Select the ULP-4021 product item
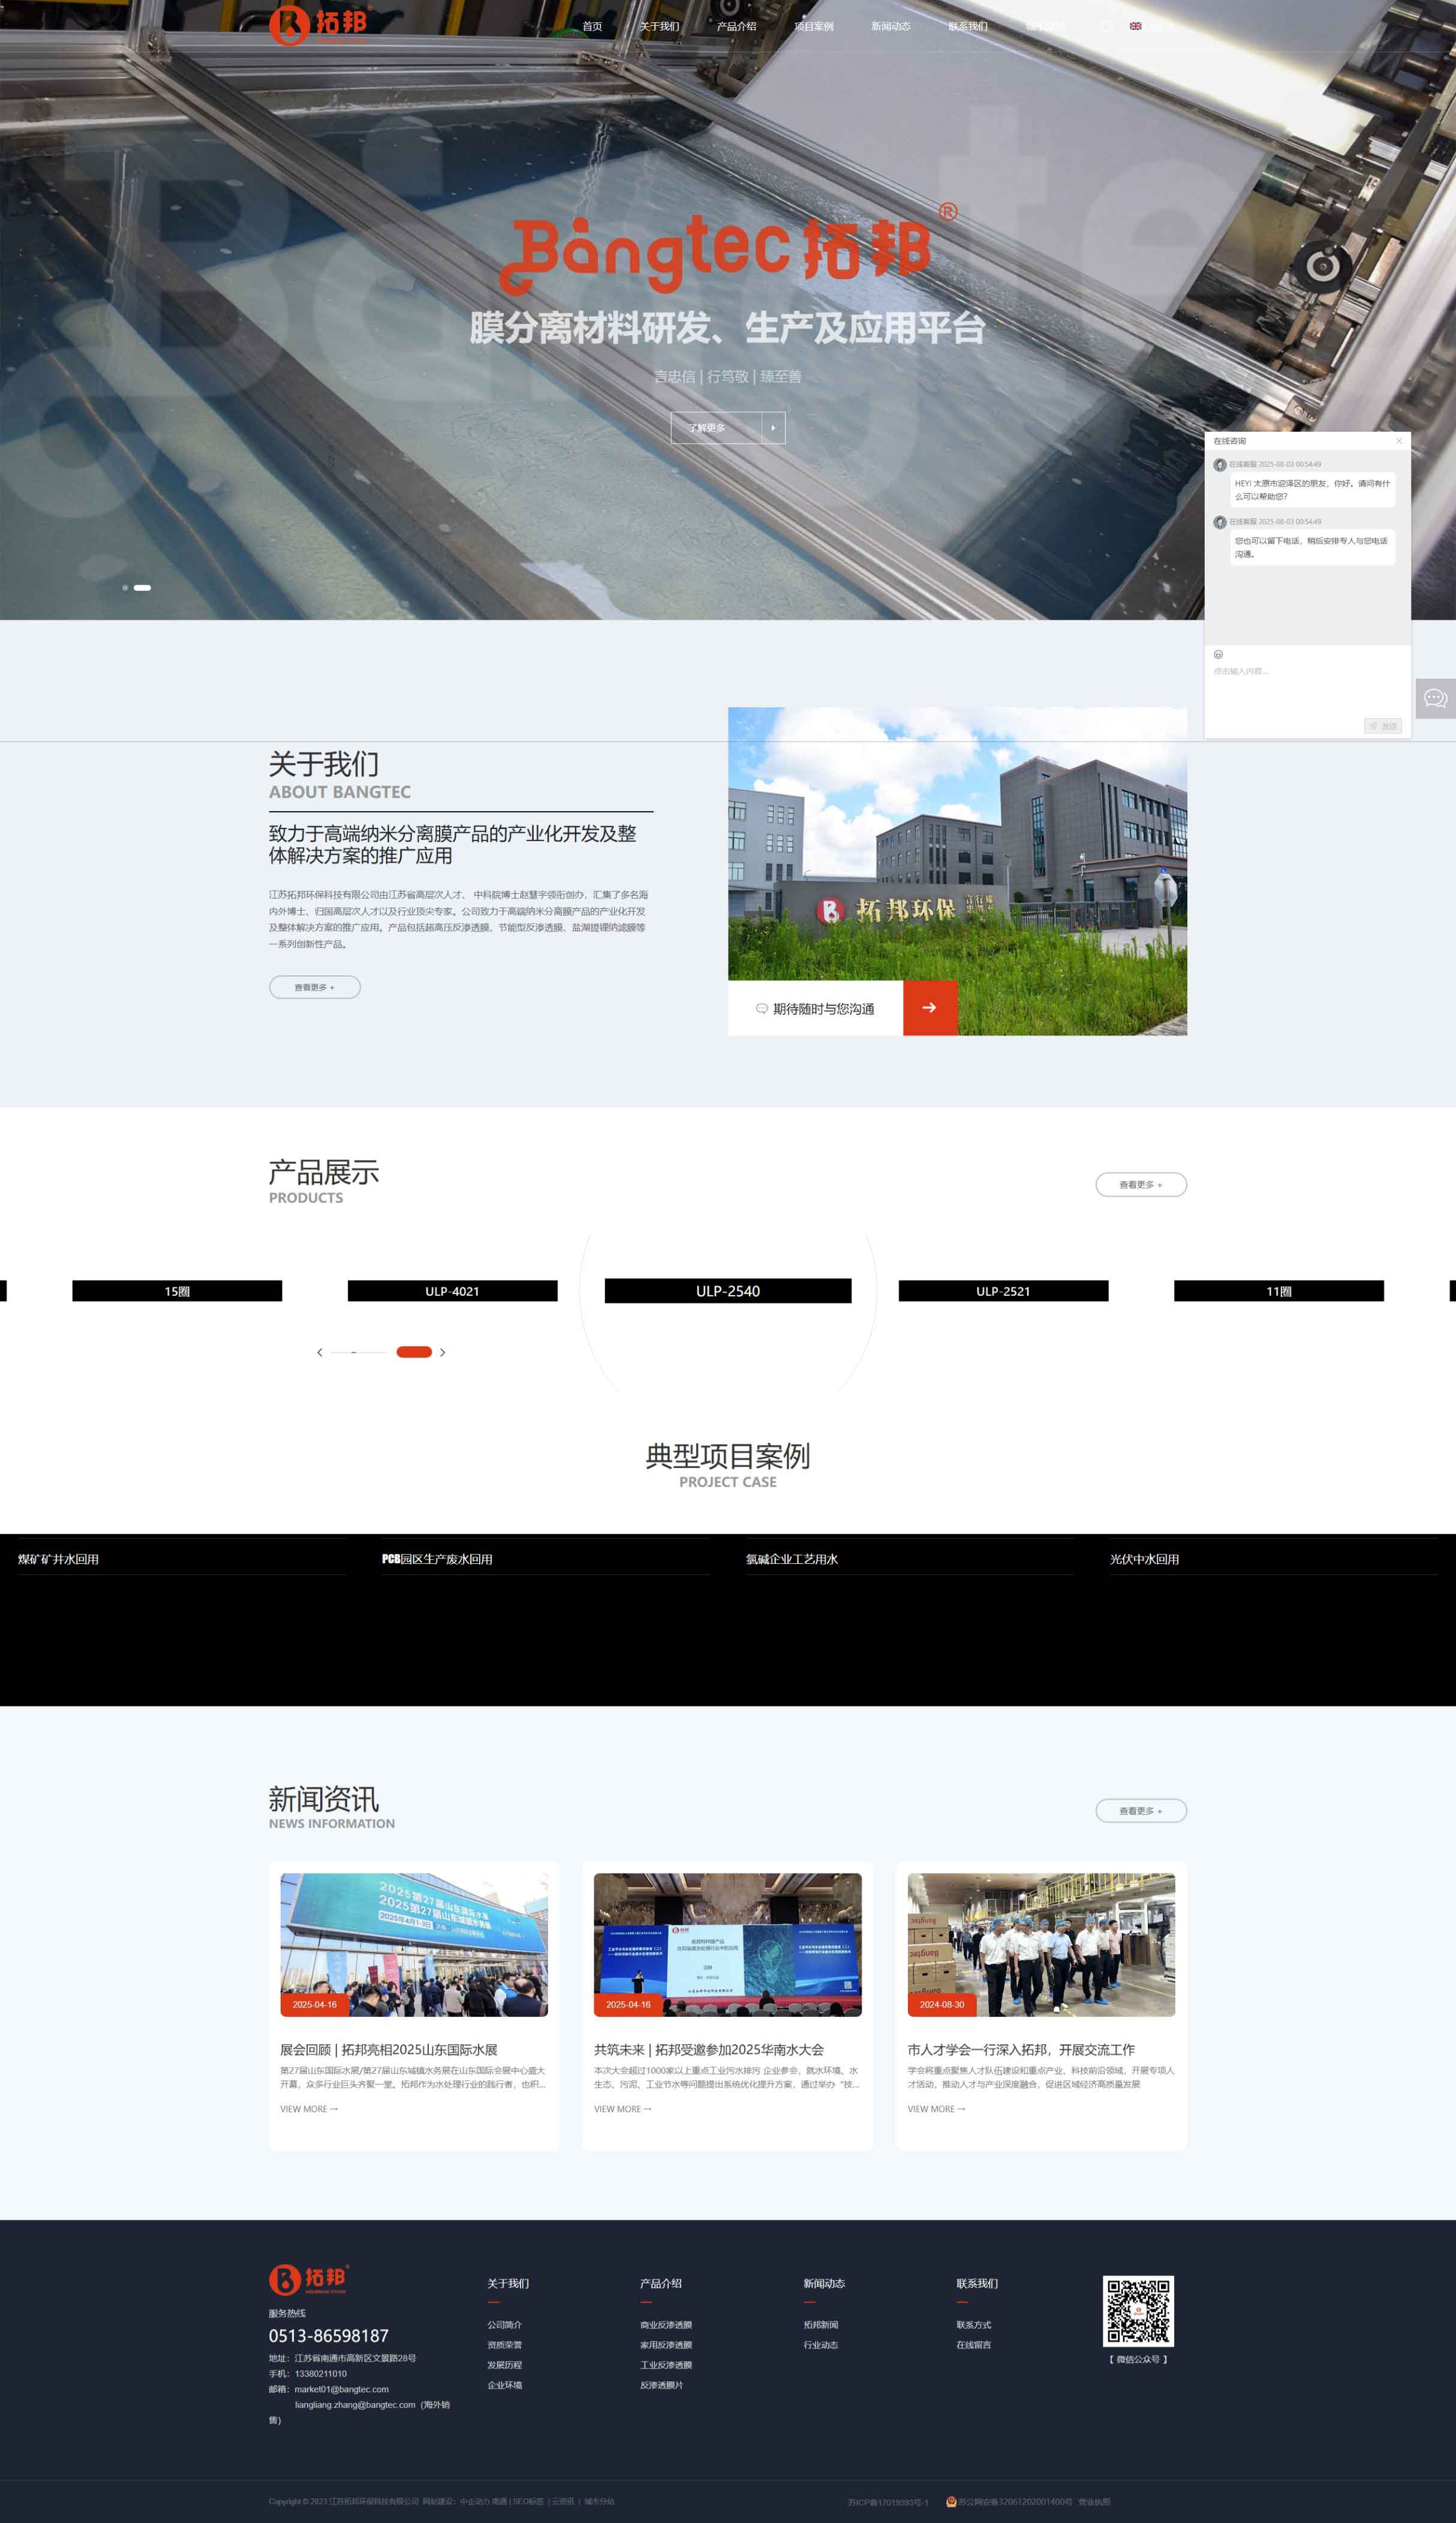 (452, 1291)
